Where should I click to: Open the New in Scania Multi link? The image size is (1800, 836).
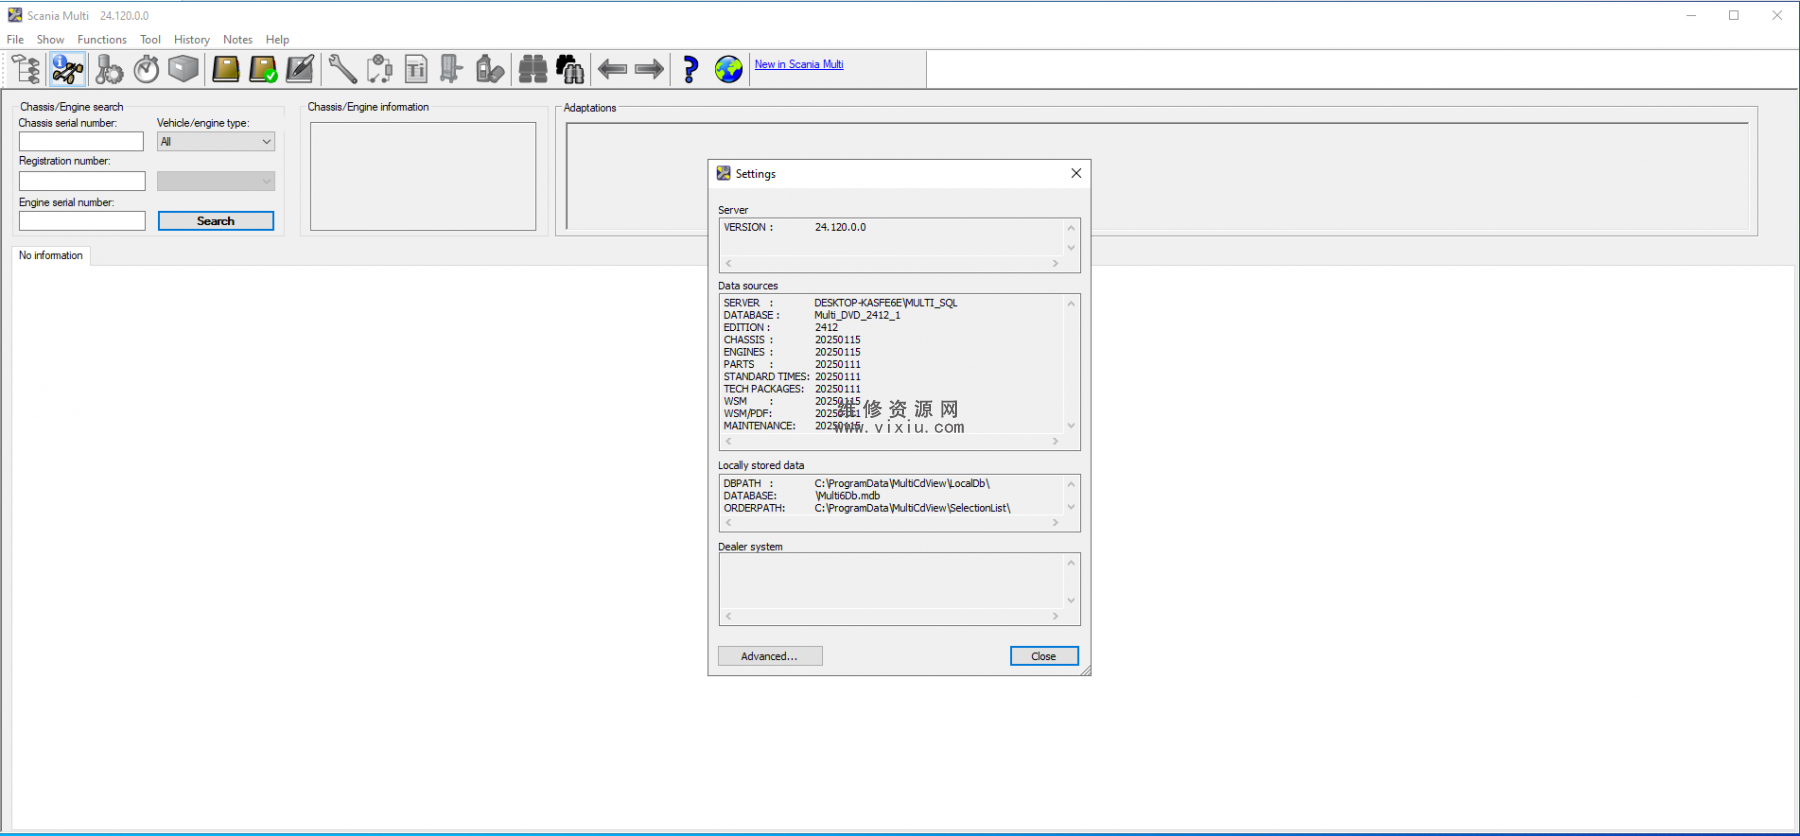[799, 64]
